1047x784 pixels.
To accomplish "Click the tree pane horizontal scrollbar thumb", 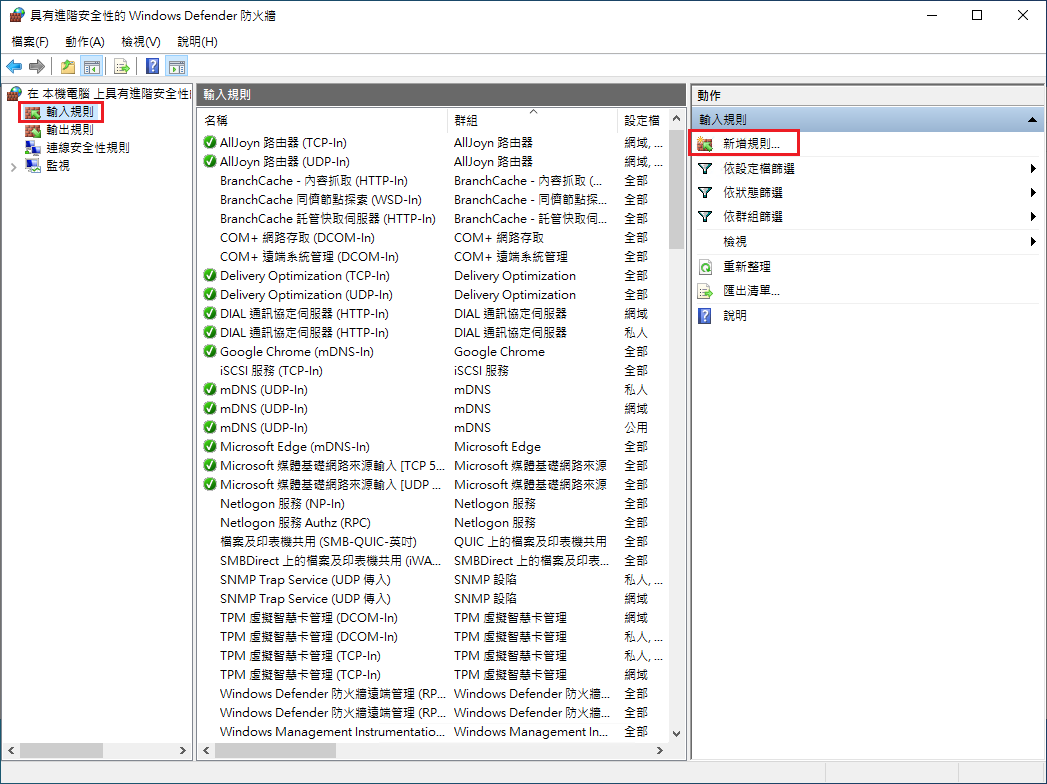I will (x=61, y=751).
